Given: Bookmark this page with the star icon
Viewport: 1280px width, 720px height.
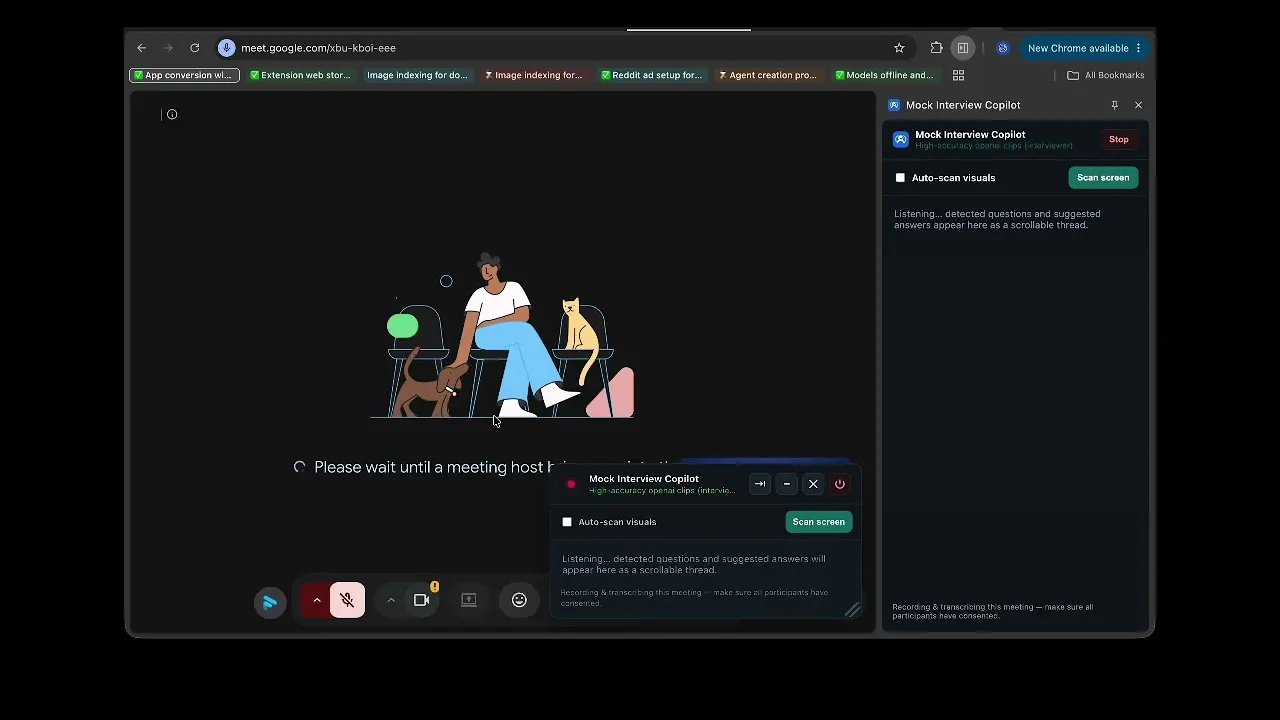Looking at the screenshot, I should coord(899,48).
